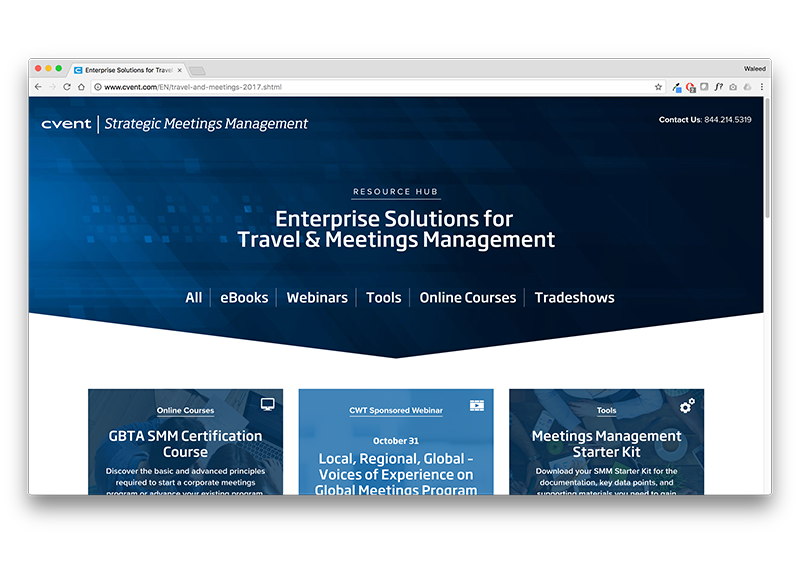
Task: Click the video icon on Webinar card
Action: 477,406
